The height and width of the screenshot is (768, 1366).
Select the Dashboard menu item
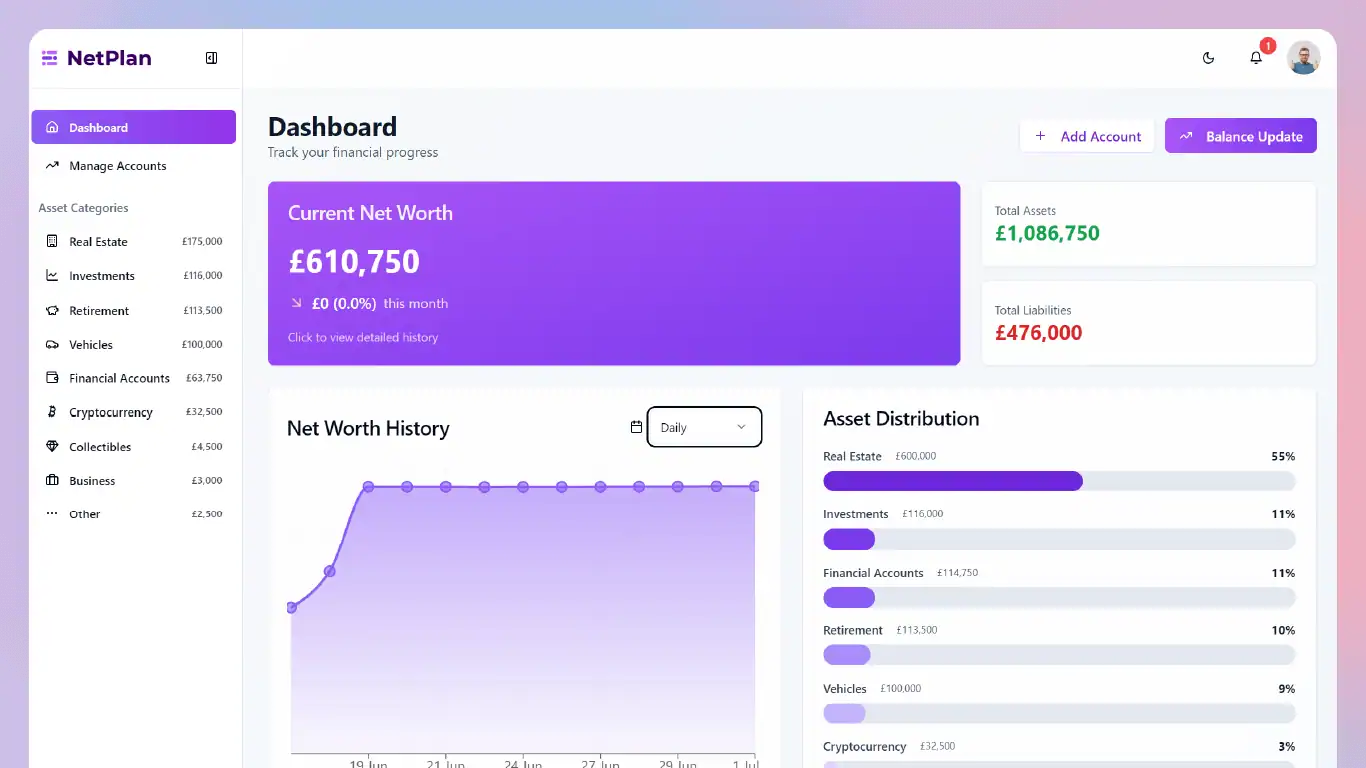98,127
